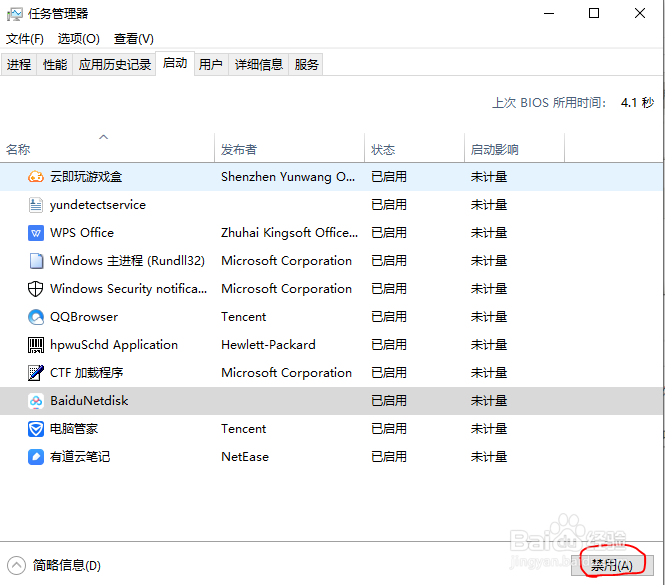Click the 禁用(A) button
This screenshot has height=585, width=665.
click(612, 565)
